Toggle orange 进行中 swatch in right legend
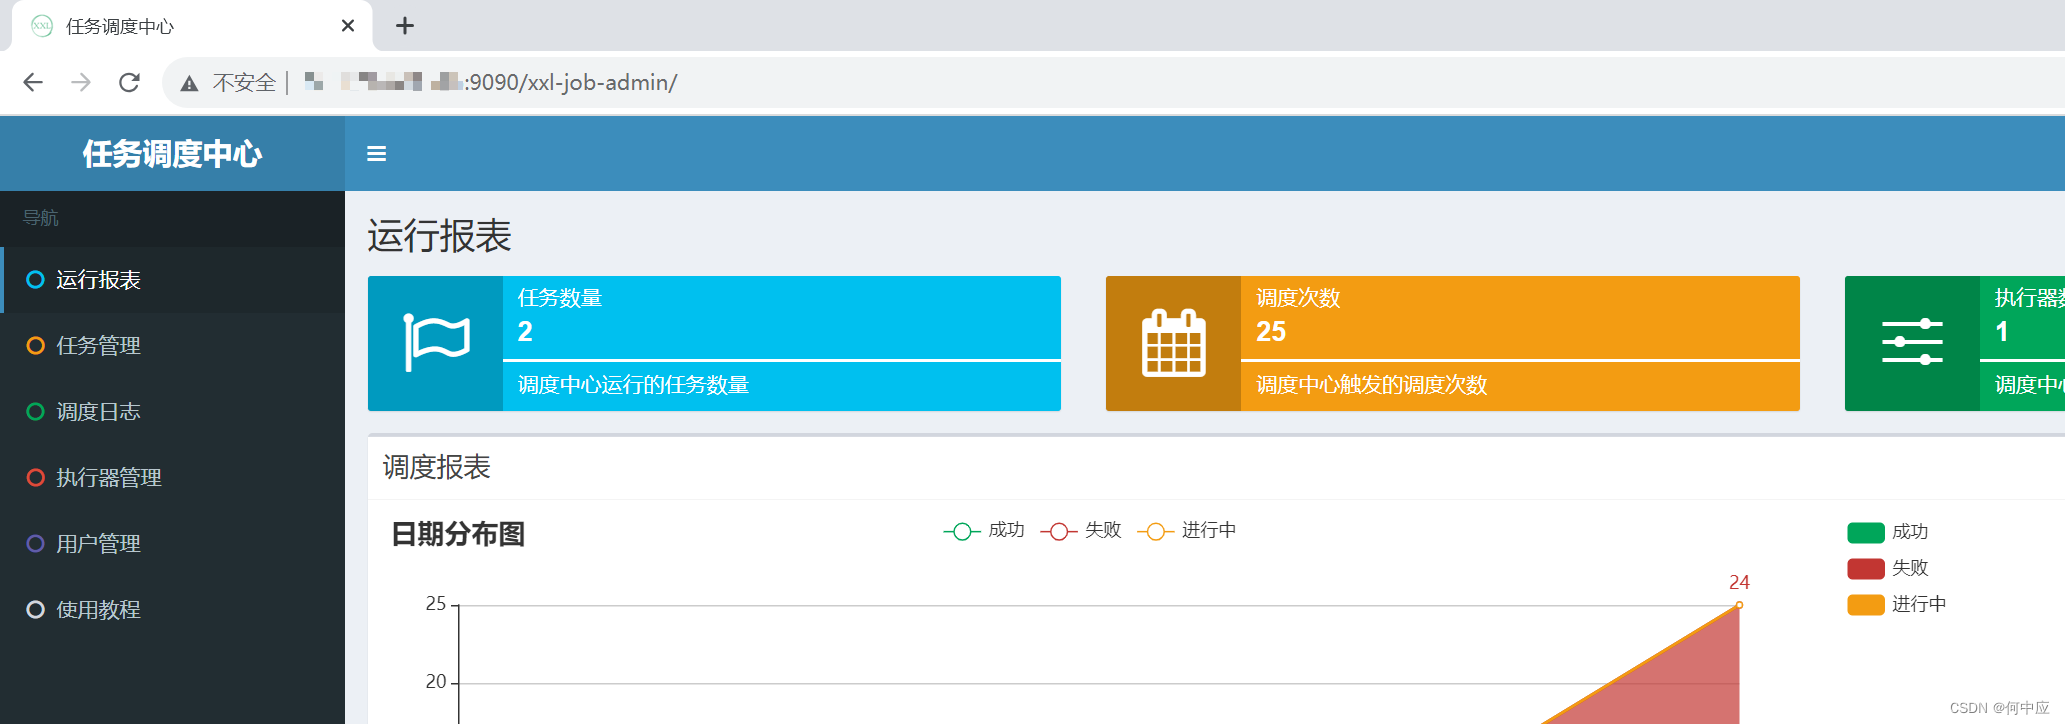 (1866, 605)
